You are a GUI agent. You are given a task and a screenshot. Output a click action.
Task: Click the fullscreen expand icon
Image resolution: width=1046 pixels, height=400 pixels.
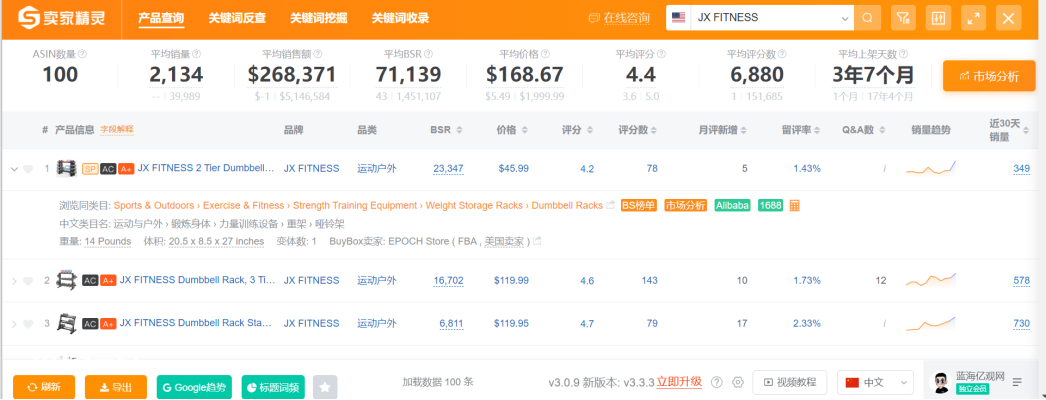[x=973, y=18]
